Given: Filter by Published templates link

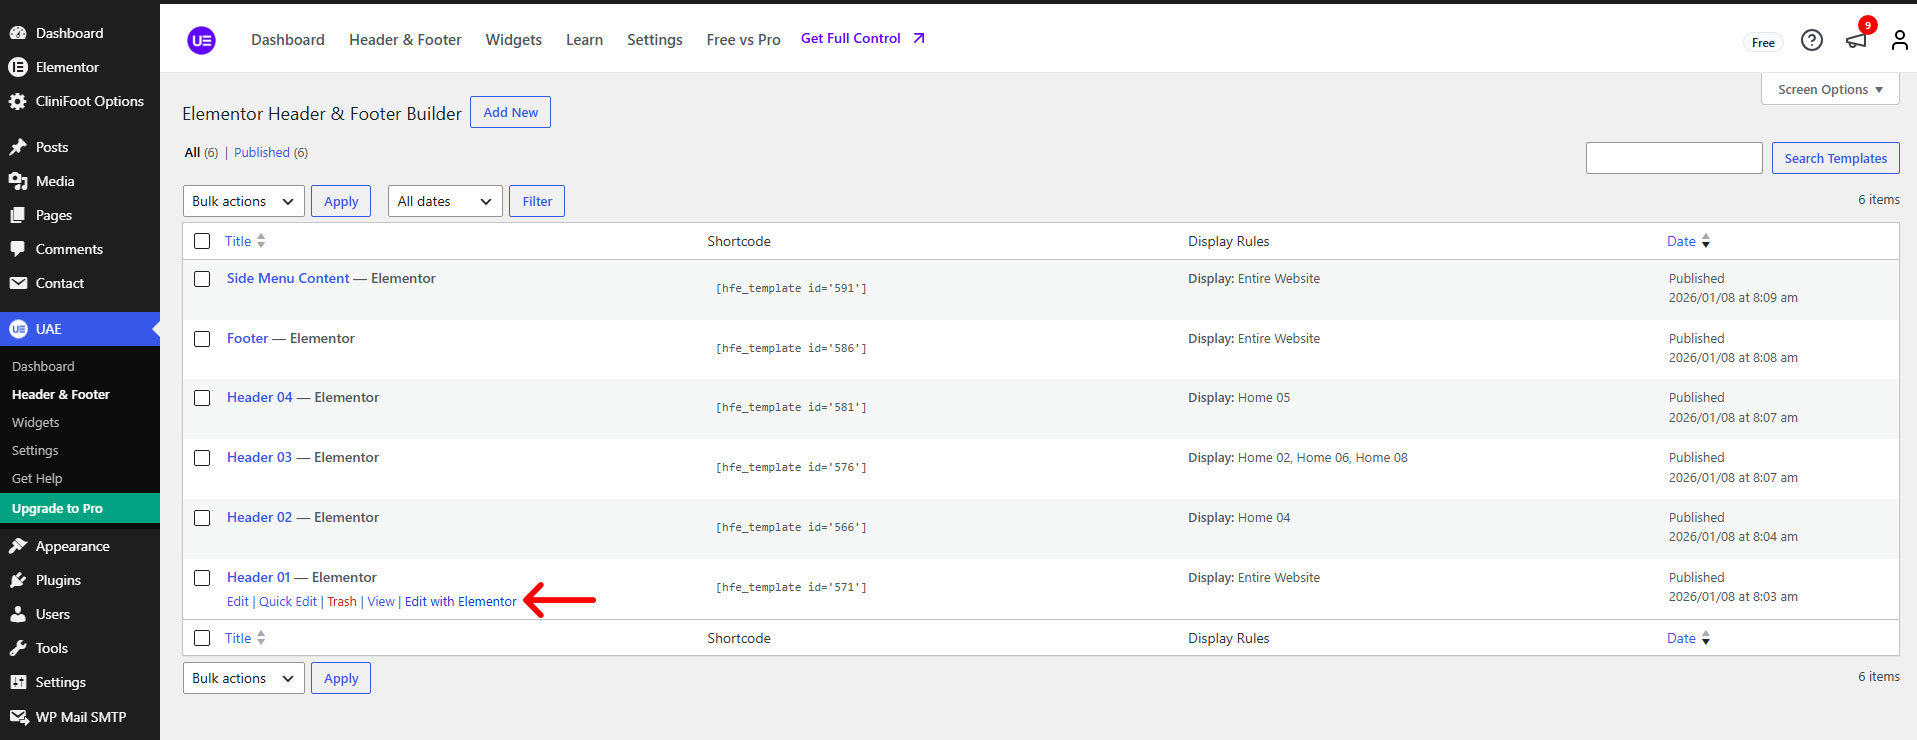Looking at the screenshot, I should coord(262,152).
